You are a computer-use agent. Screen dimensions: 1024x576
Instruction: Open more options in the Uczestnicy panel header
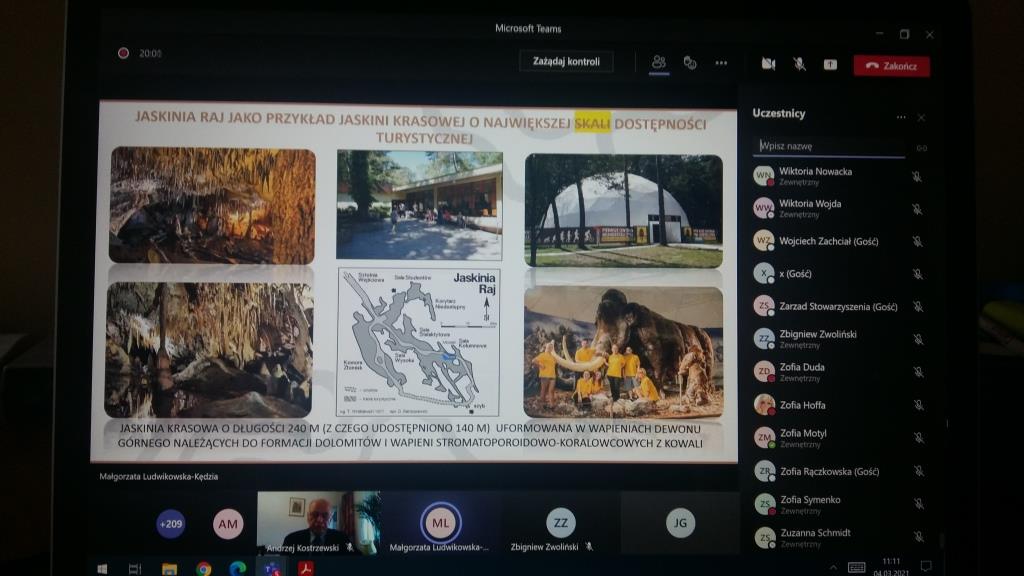tap(900, 117)
